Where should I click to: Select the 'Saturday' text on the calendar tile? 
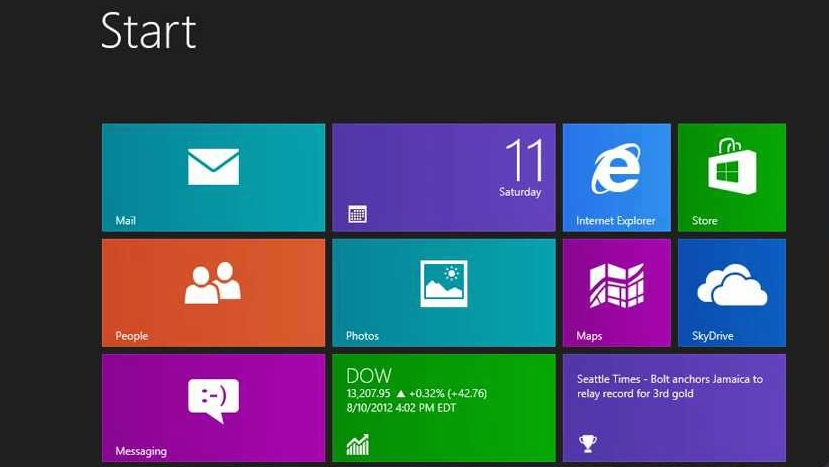click(520, 192)
